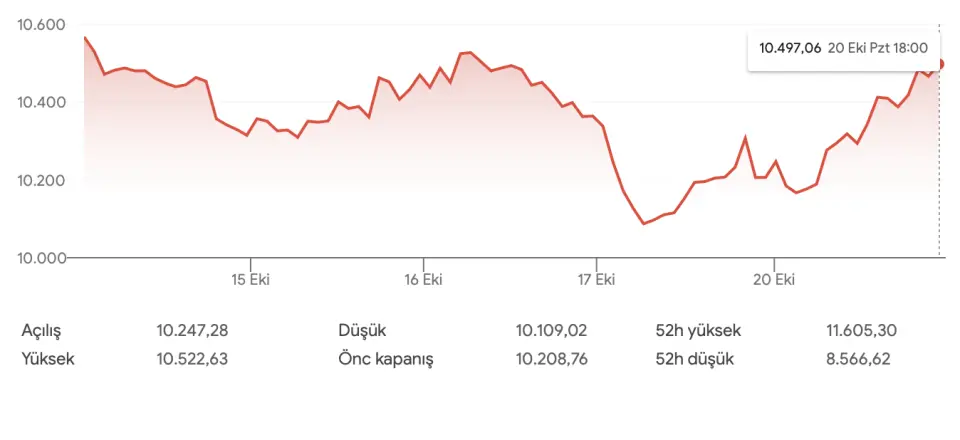
Task: Click the 52h yüksek label
Action: click(697, 331)
